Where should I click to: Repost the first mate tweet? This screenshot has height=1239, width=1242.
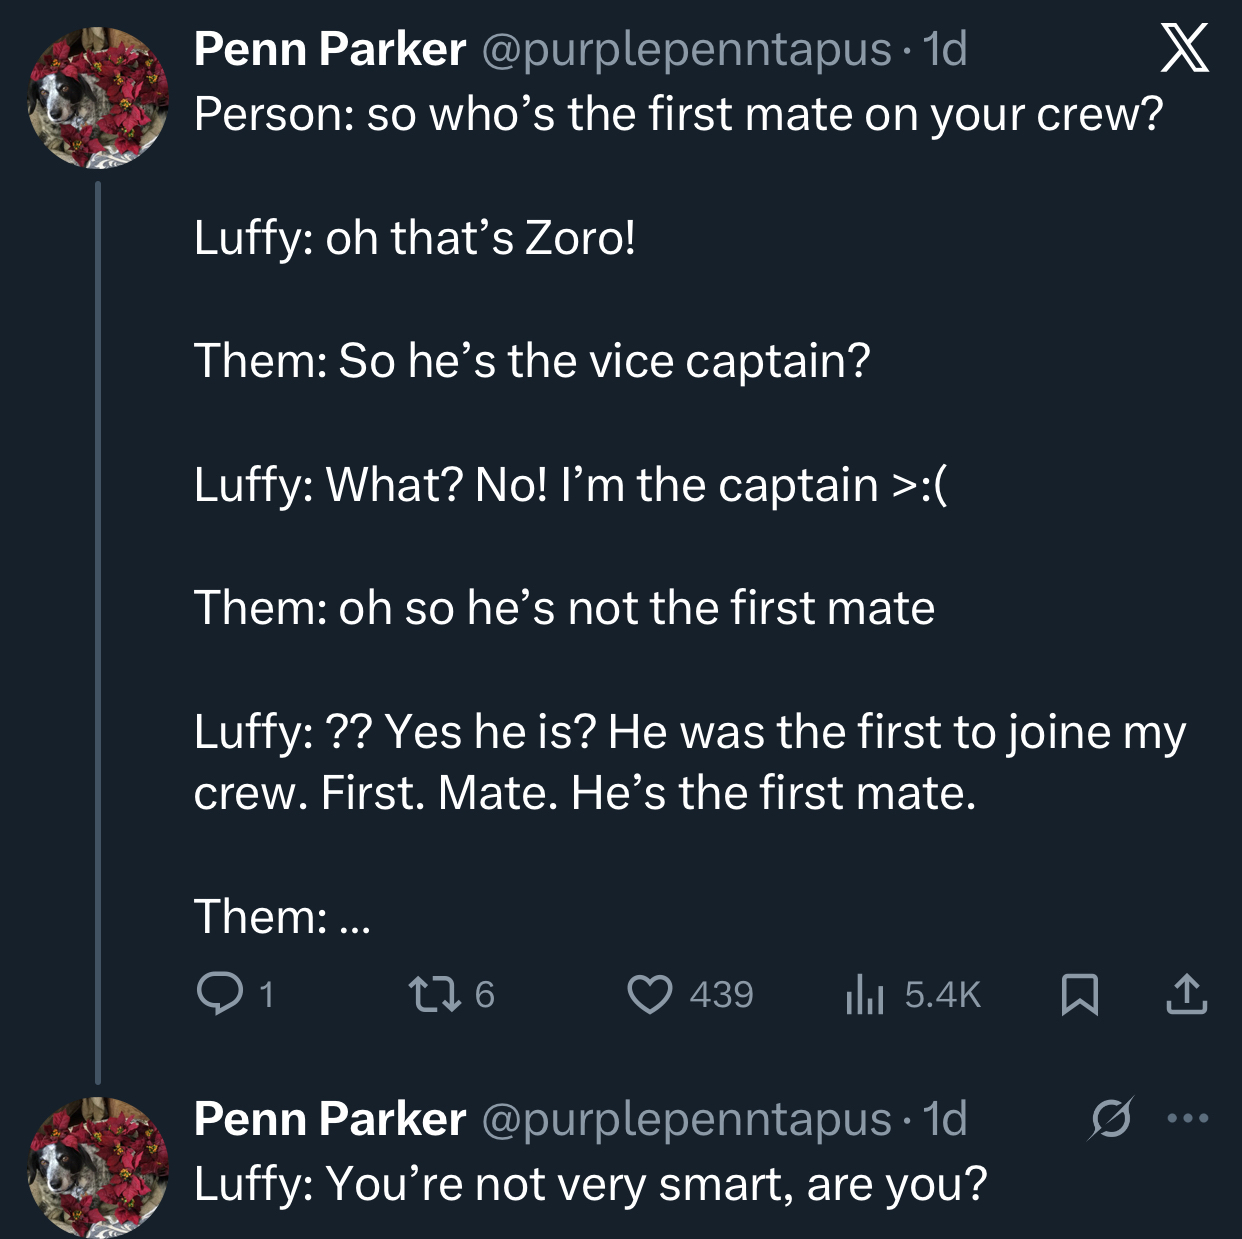coord(432,993)
